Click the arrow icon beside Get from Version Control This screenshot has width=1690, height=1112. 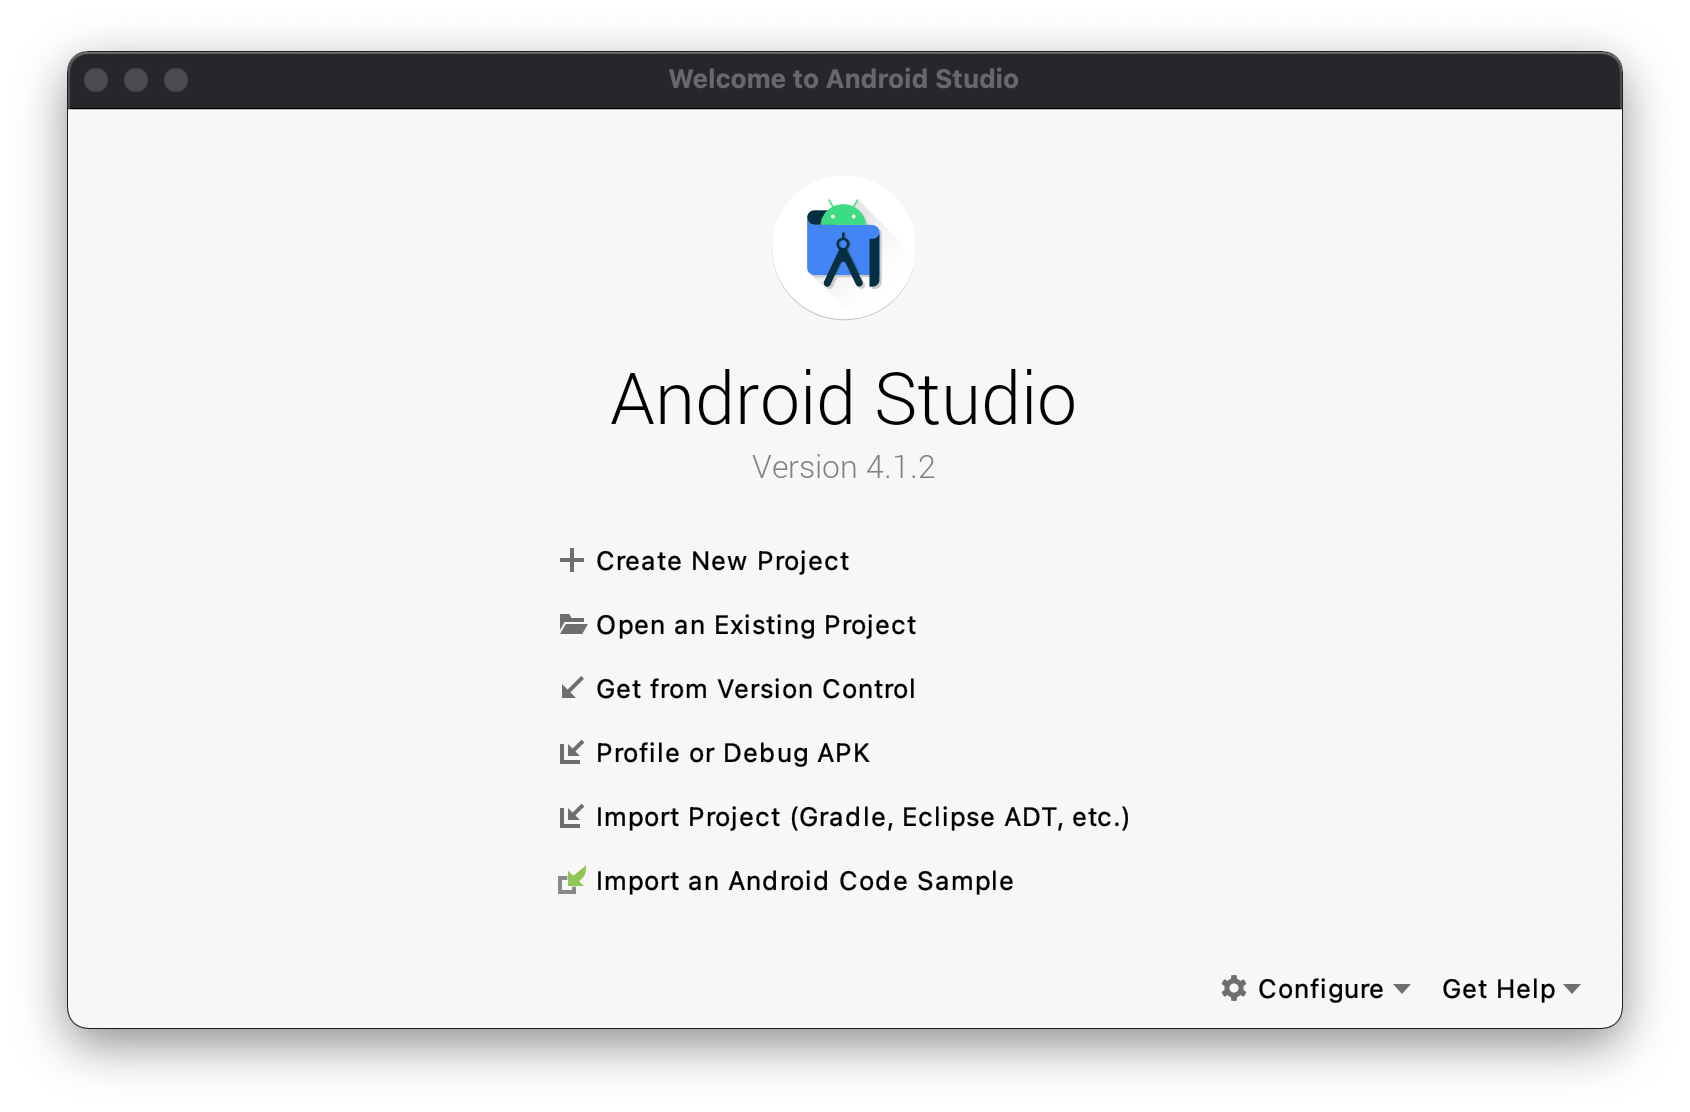pos(572,688)
